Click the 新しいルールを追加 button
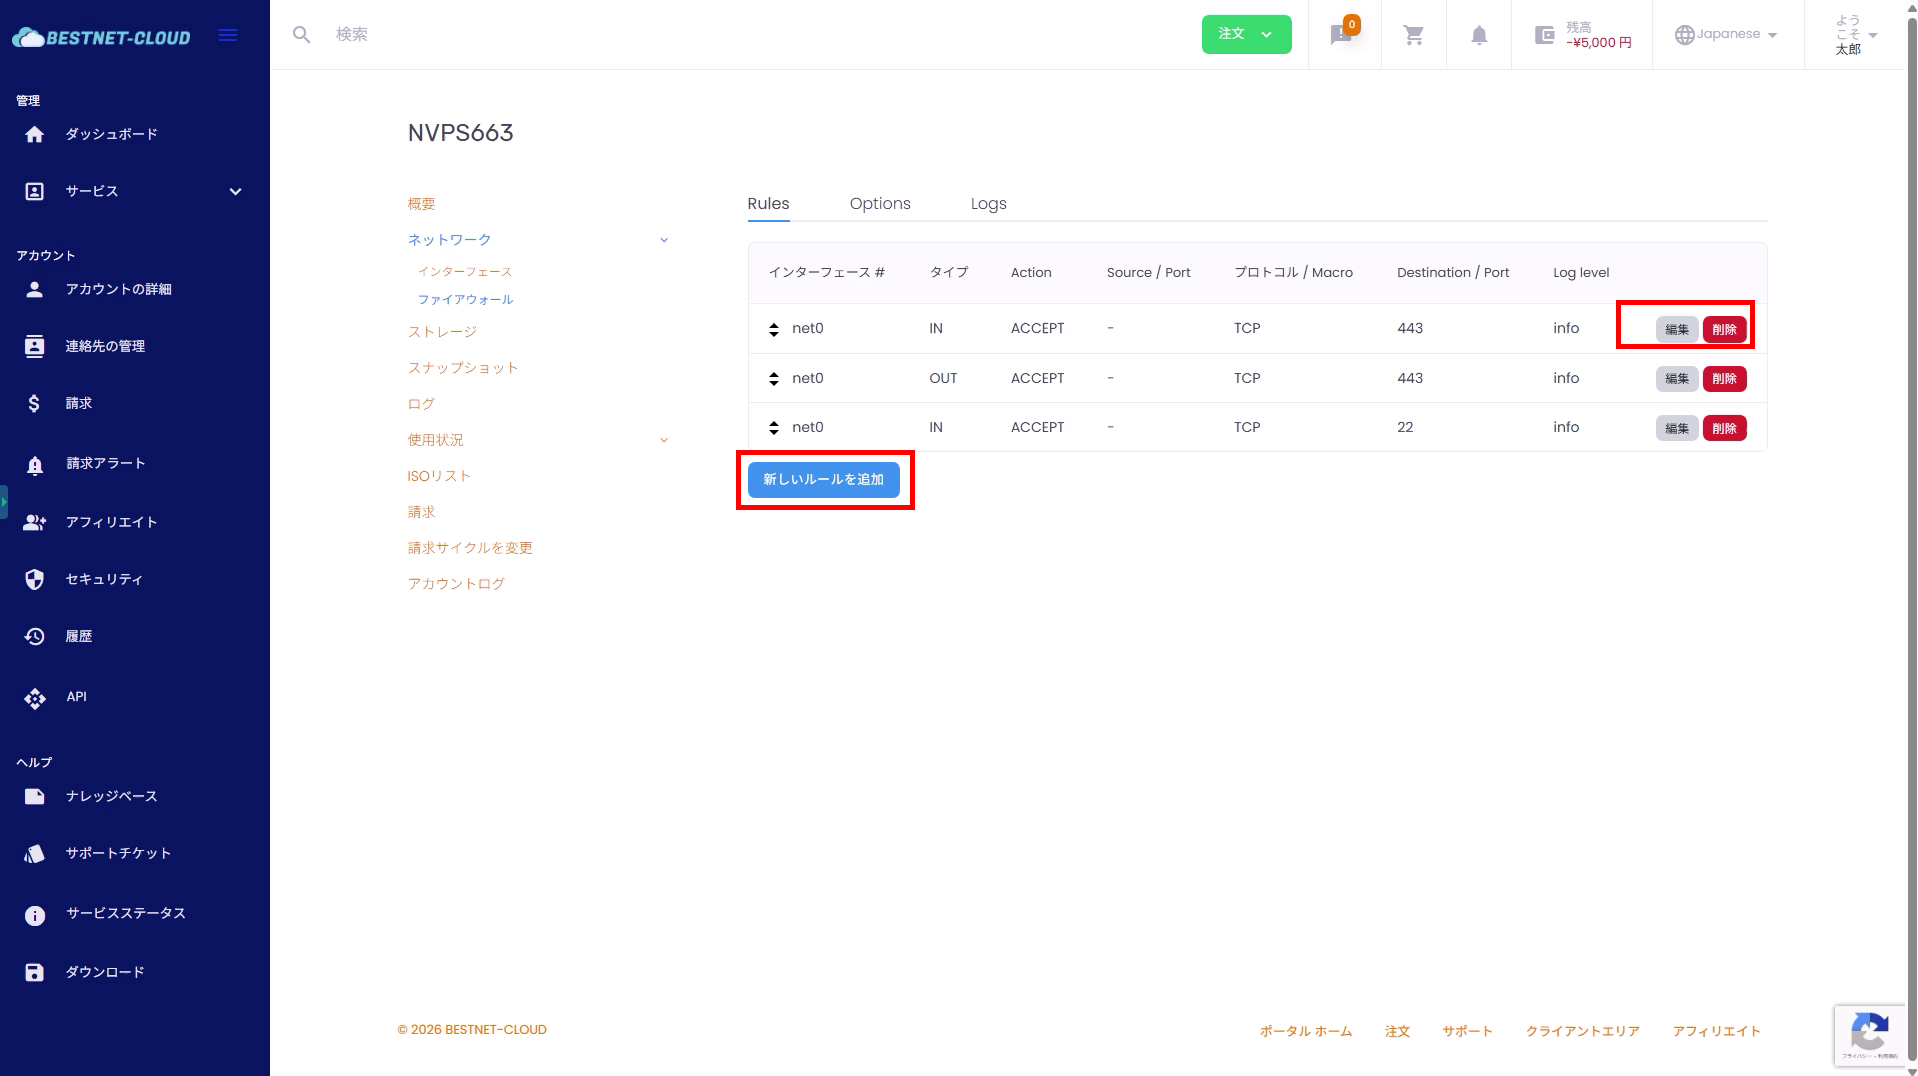 point(823,480)
